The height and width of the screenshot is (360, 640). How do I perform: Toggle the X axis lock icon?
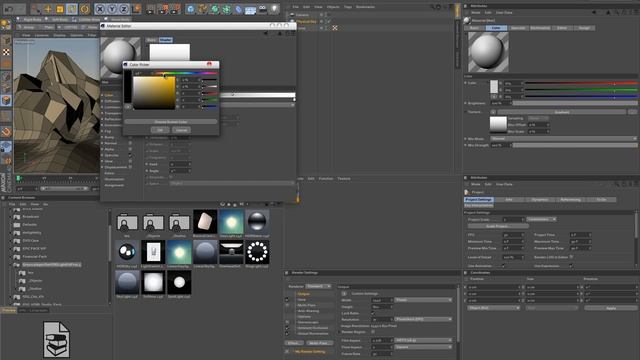100,9
